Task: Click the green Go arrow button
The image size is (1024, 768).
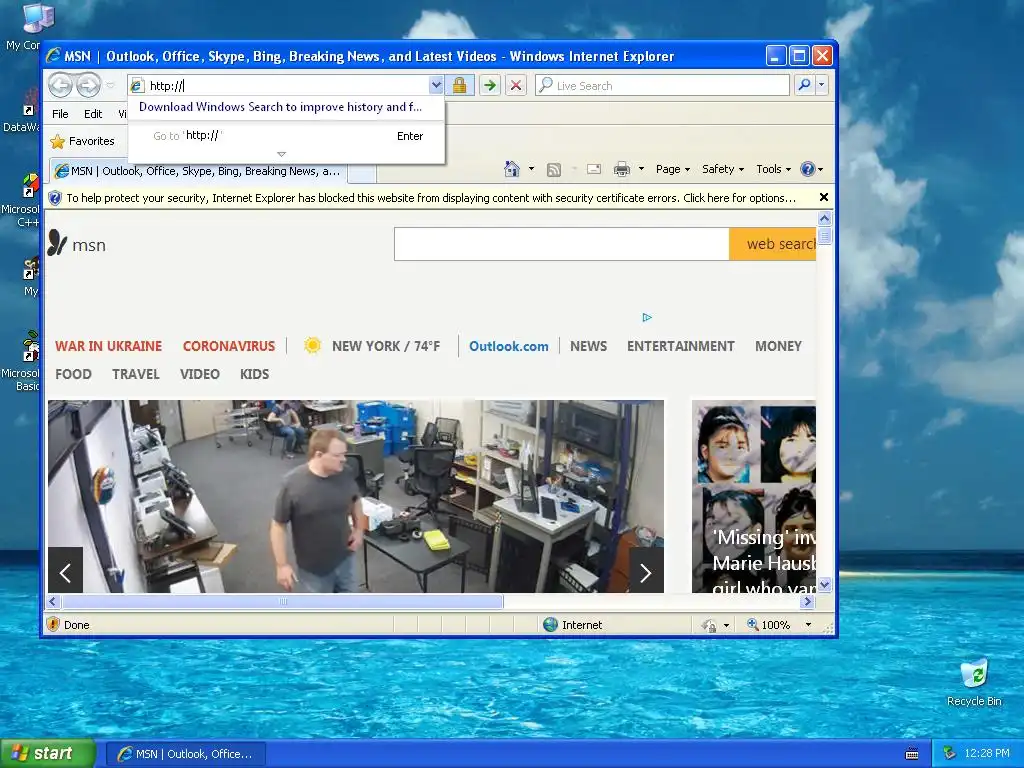Action: coord(489,86)
